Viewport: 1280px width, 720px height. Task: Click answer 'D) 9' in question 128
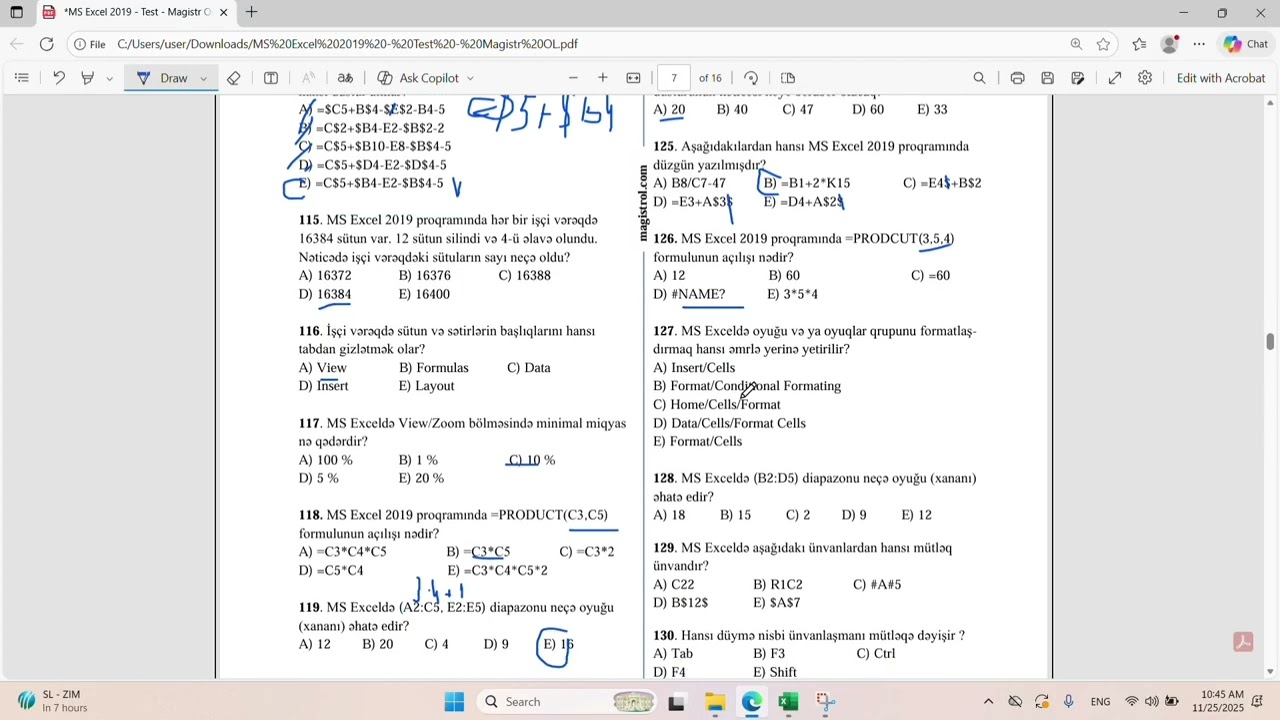[x=854, y=515]
